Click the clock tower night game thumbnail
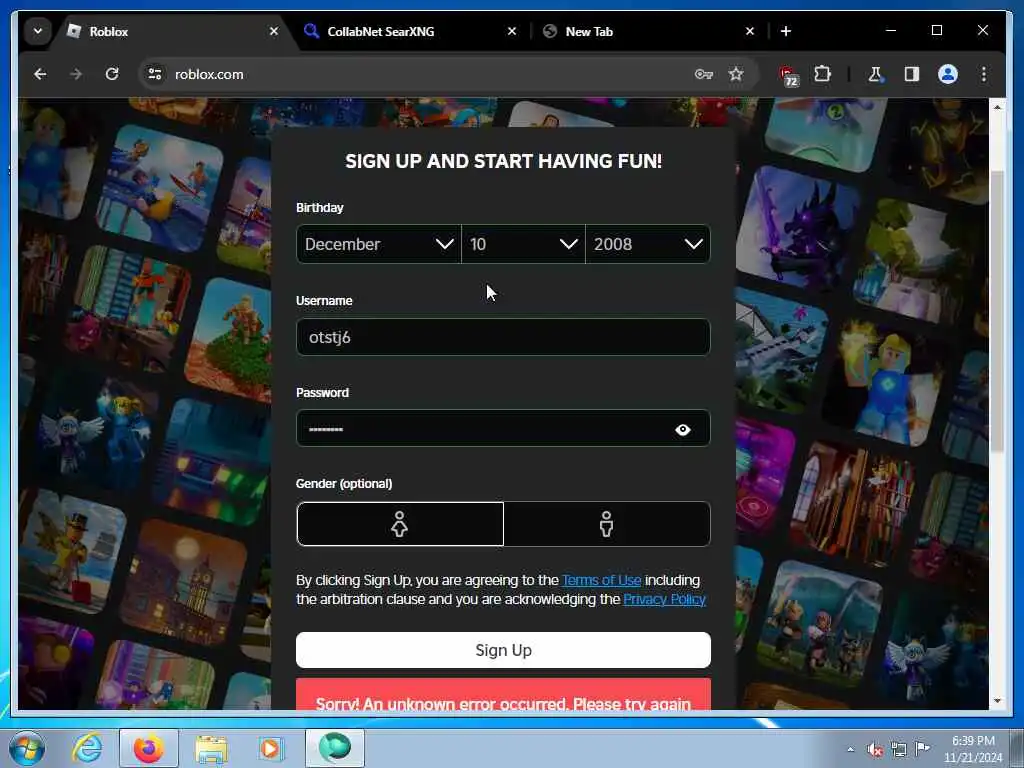 (x=185, y=583)
